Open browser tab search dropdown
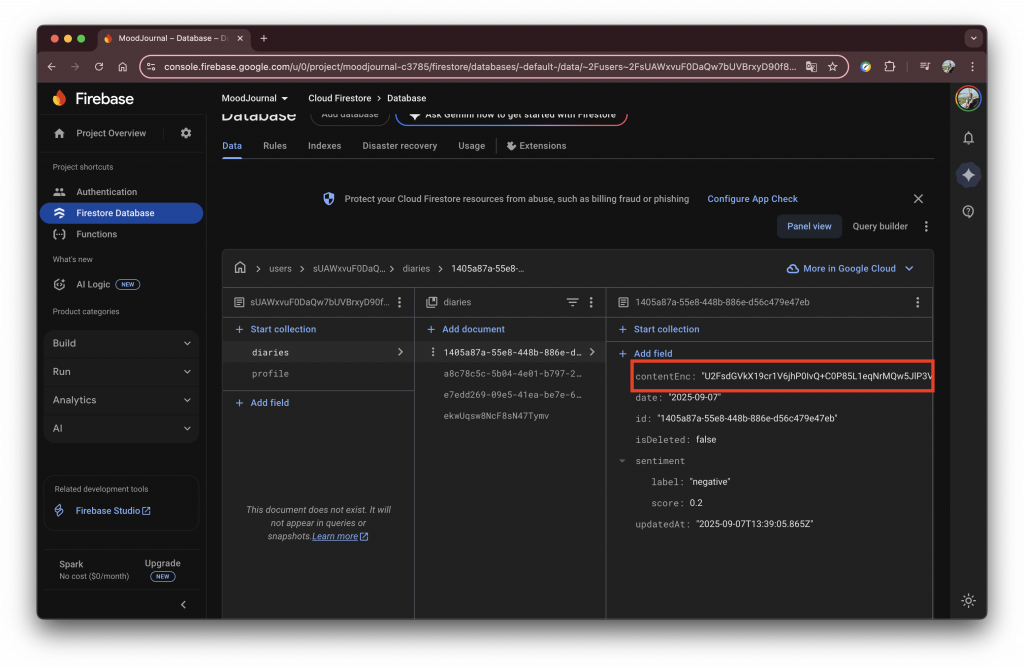The image size is (1024, 668). click(x=973, y=39)
